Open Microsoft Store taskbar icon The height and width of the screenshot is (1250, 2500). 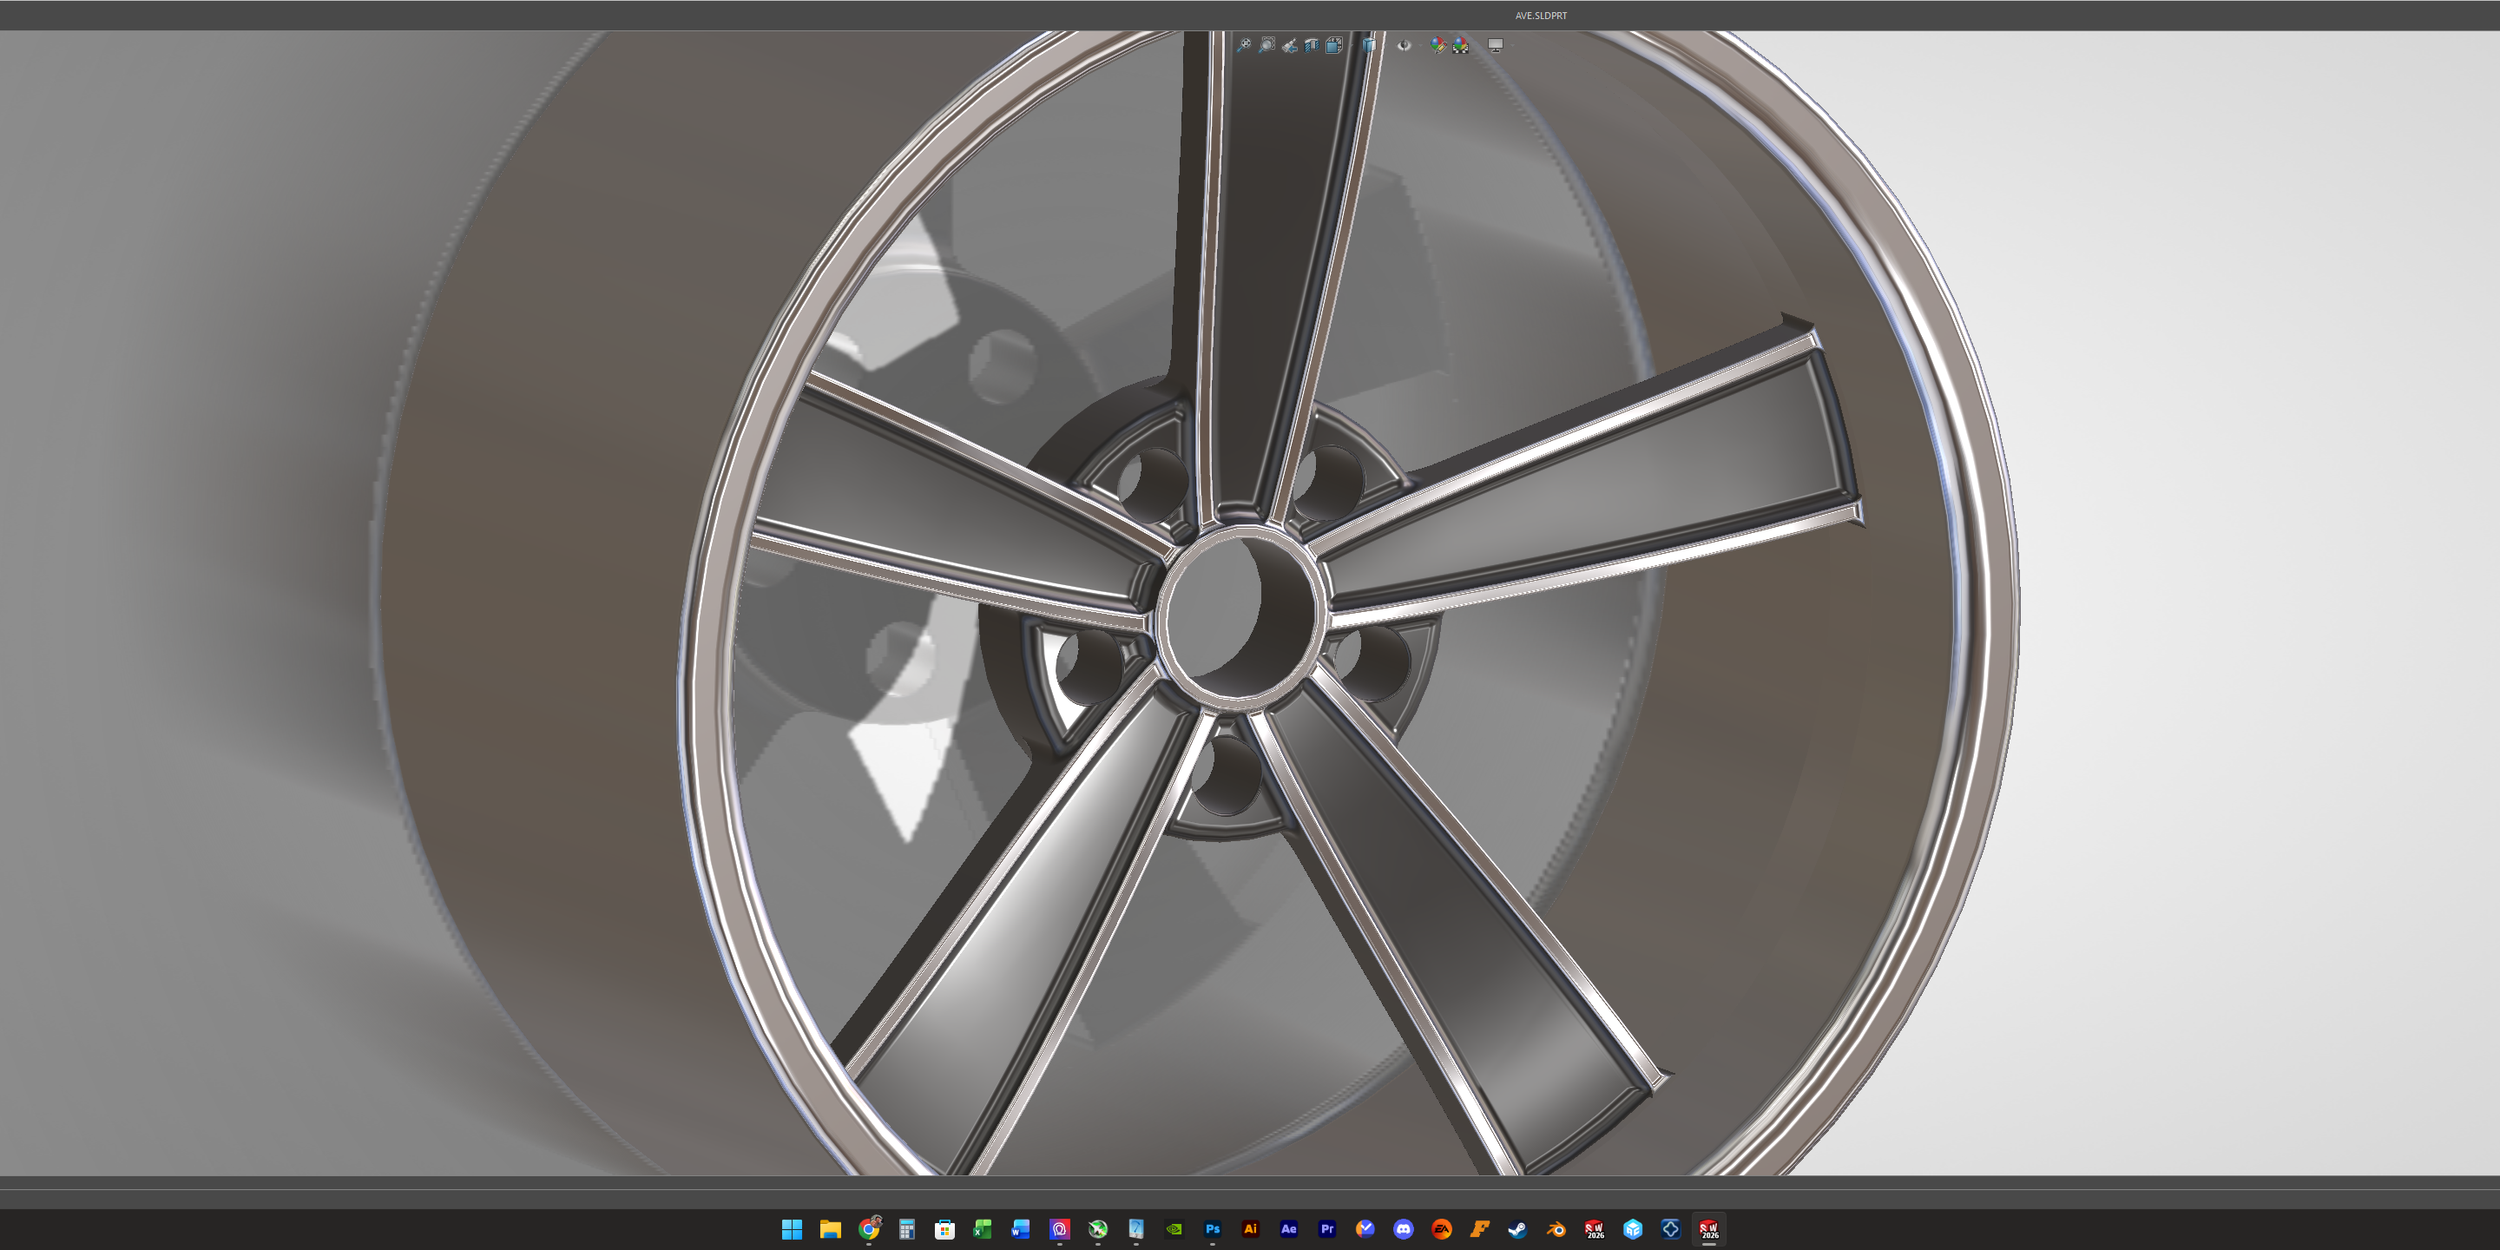[945, 1229]
